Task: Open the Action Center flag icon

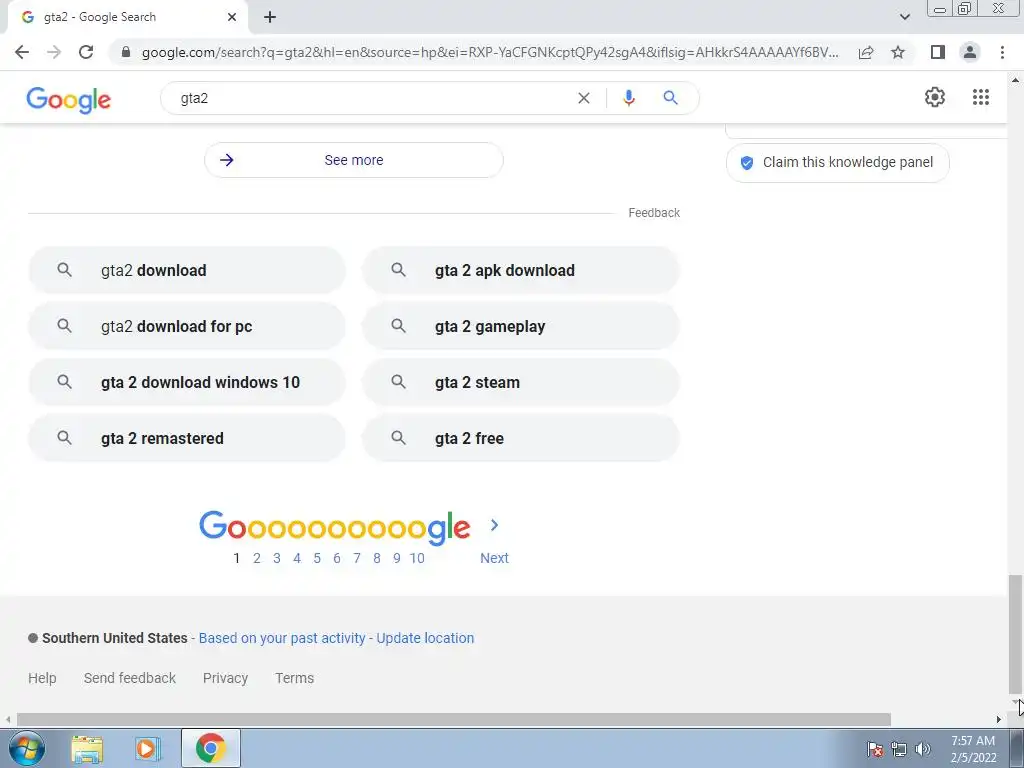Action: [x=875, y=749]
